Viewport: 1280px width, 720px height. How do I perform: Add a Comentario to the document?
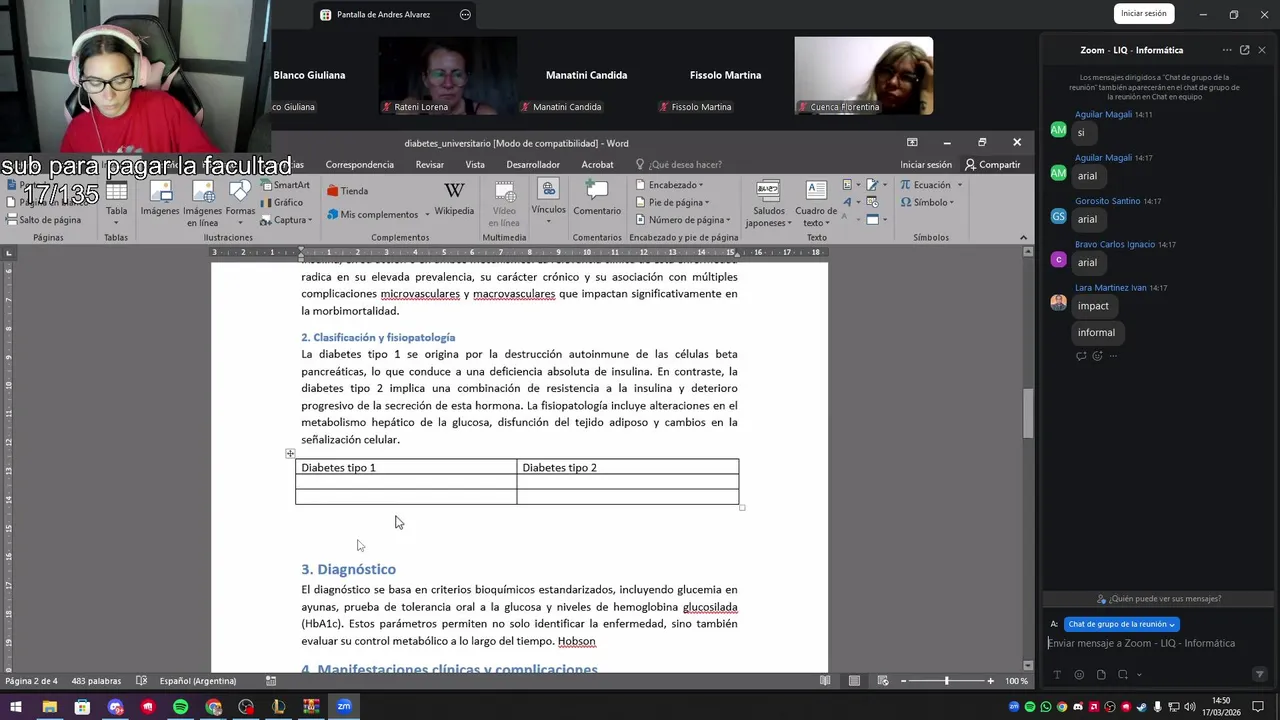coord(597,199)
